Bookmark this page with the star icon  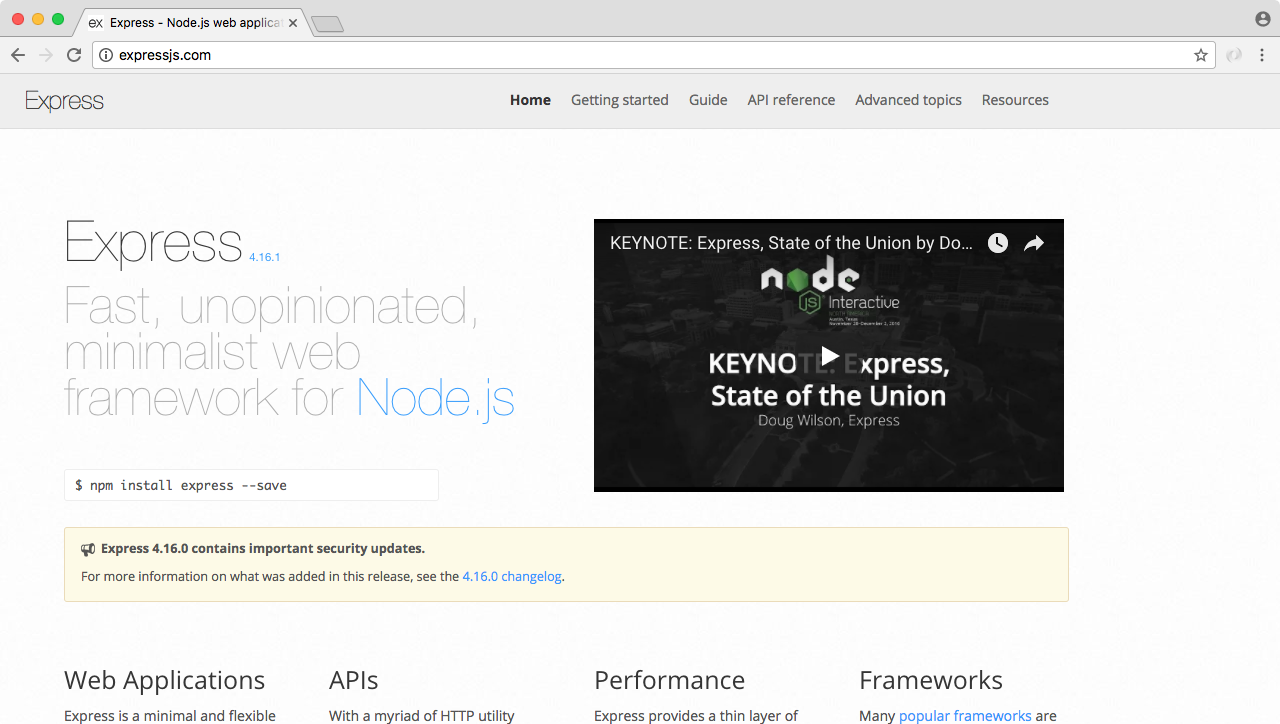tap(1201, 56)
